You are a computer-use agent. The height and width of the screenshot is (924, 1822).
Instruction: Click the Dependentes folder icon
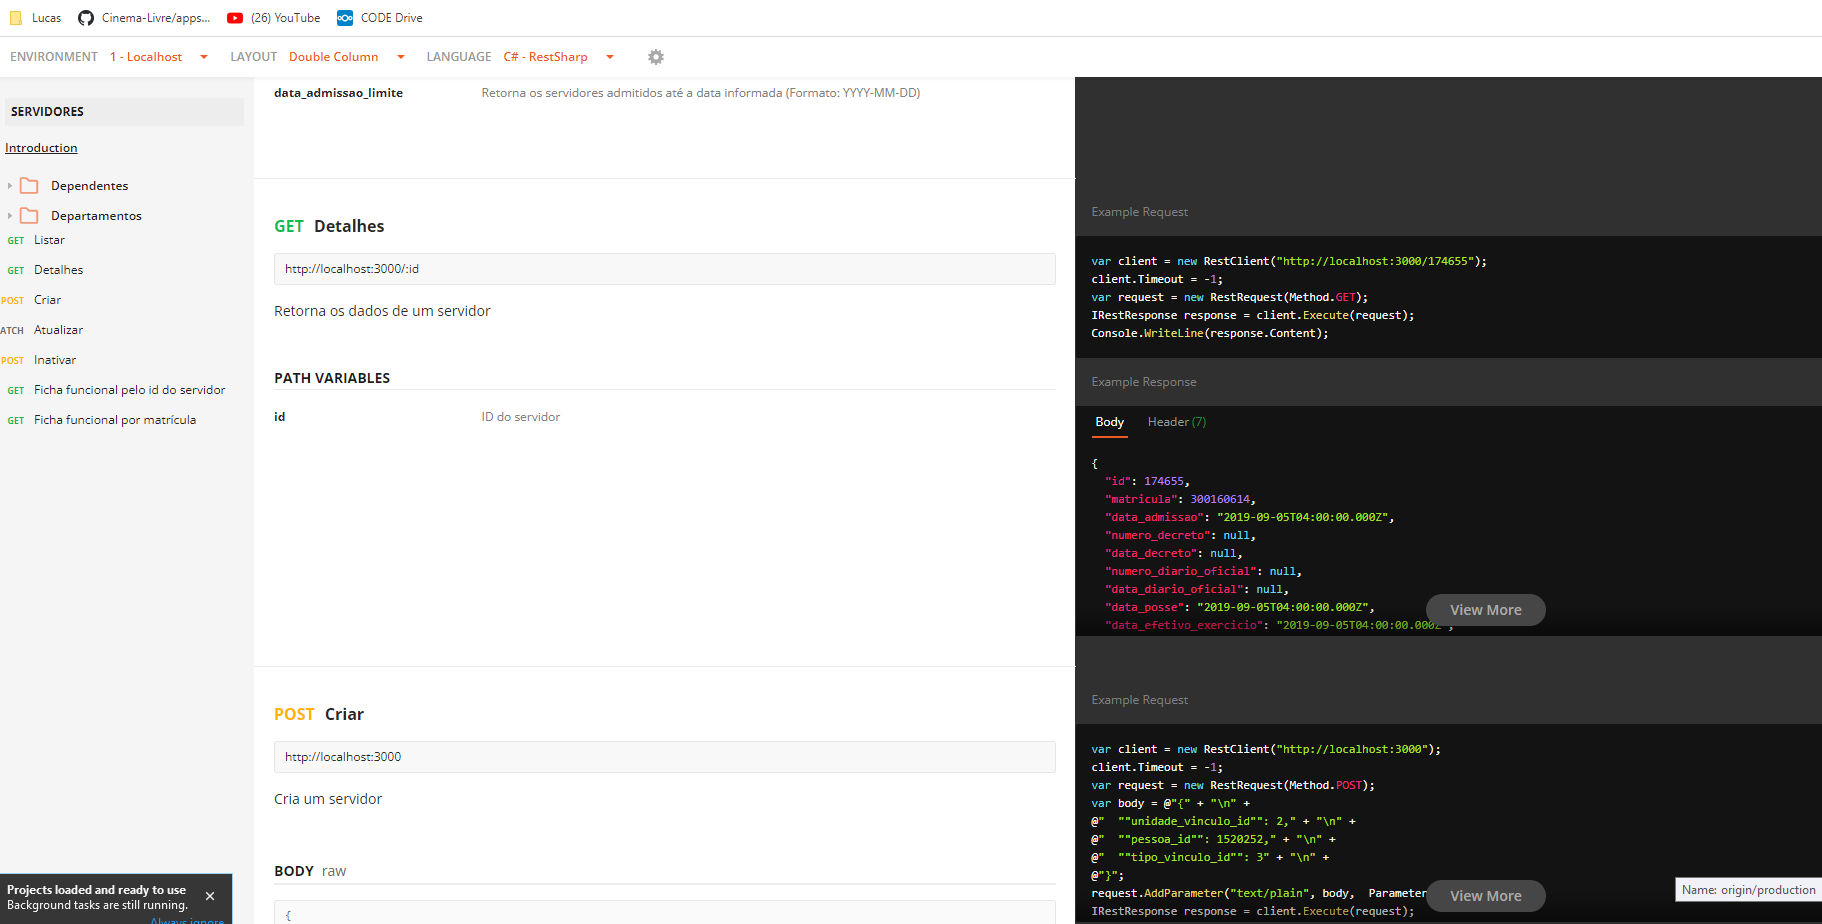30,186
